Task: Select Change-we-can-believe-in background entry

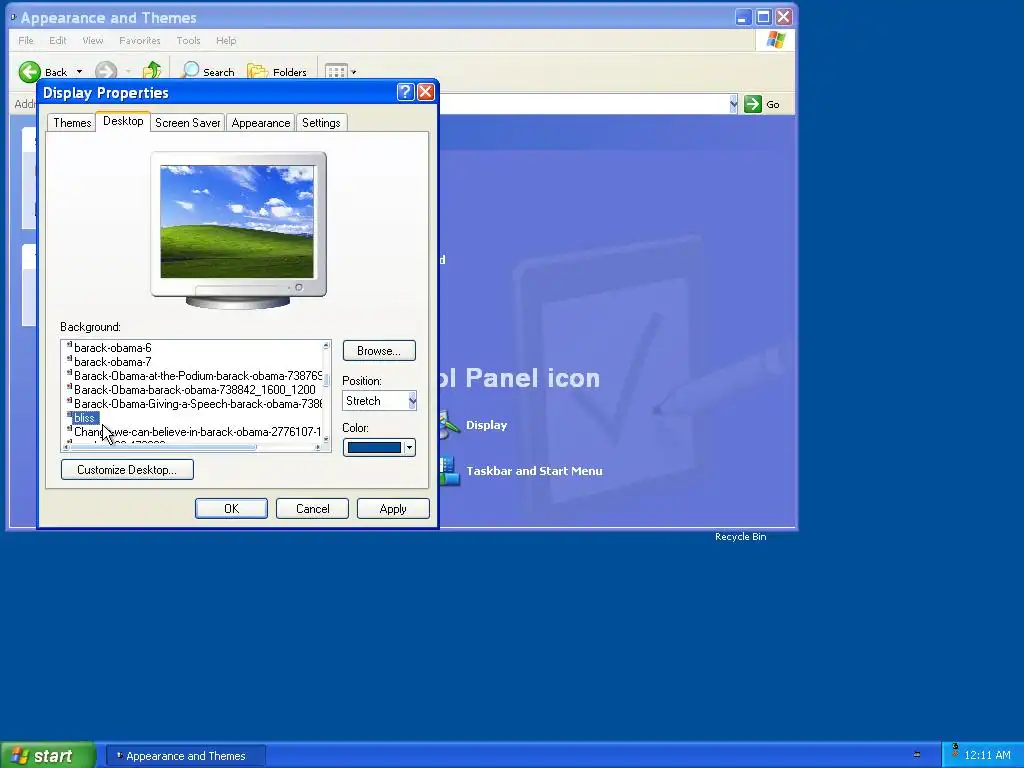Action: click(195, 432)
